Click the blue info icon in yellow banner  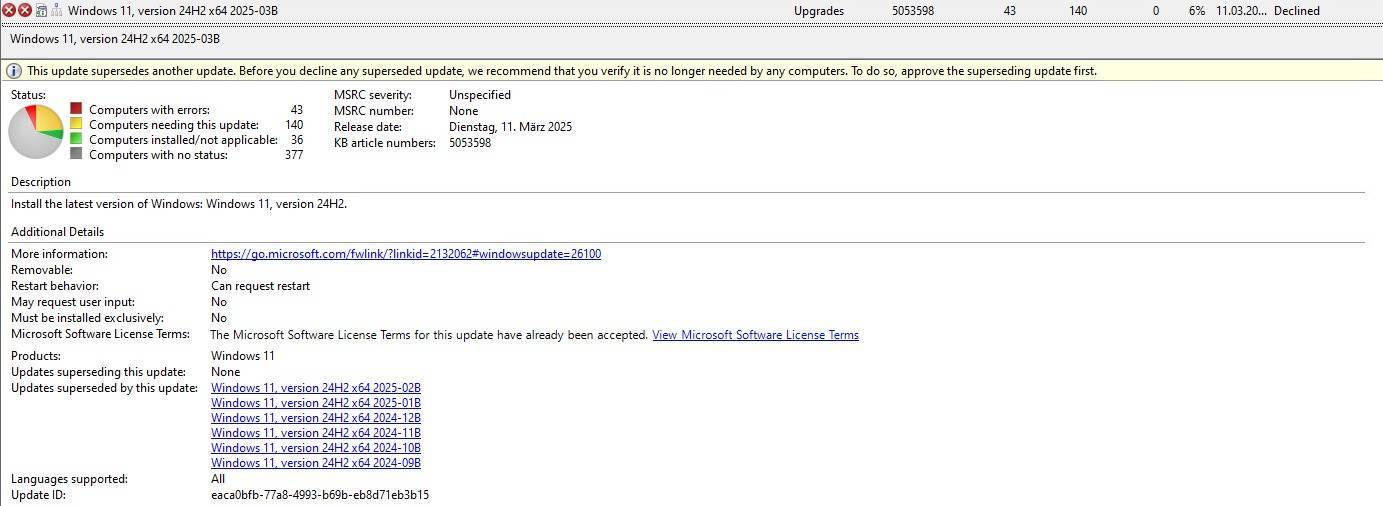pos(15,71)
